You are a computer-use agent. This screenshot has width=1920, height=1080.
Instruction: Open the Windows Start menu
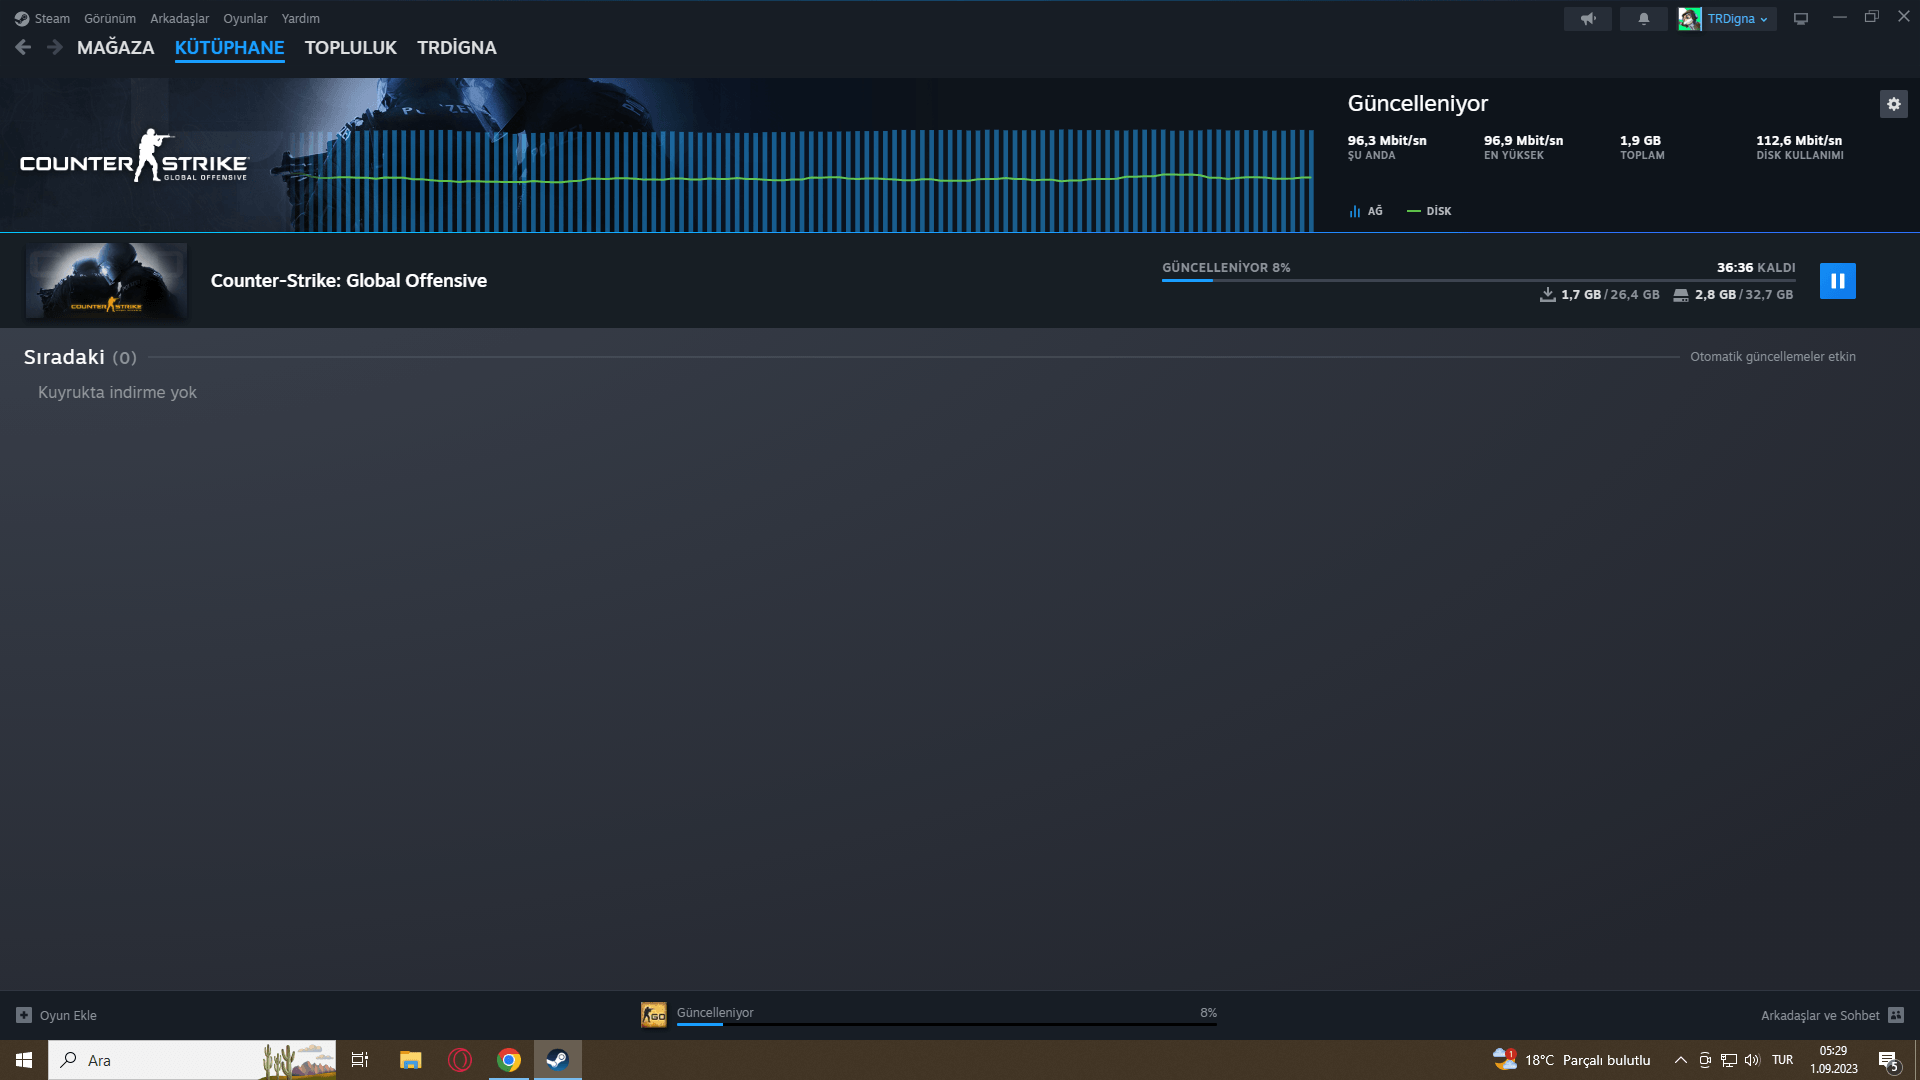pos(24,1060)
